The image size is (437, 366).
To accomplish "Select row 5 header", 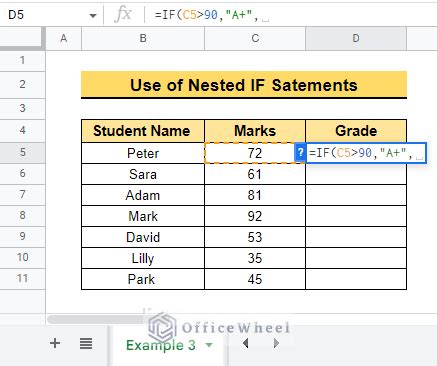I will click(x=22, y=152).
